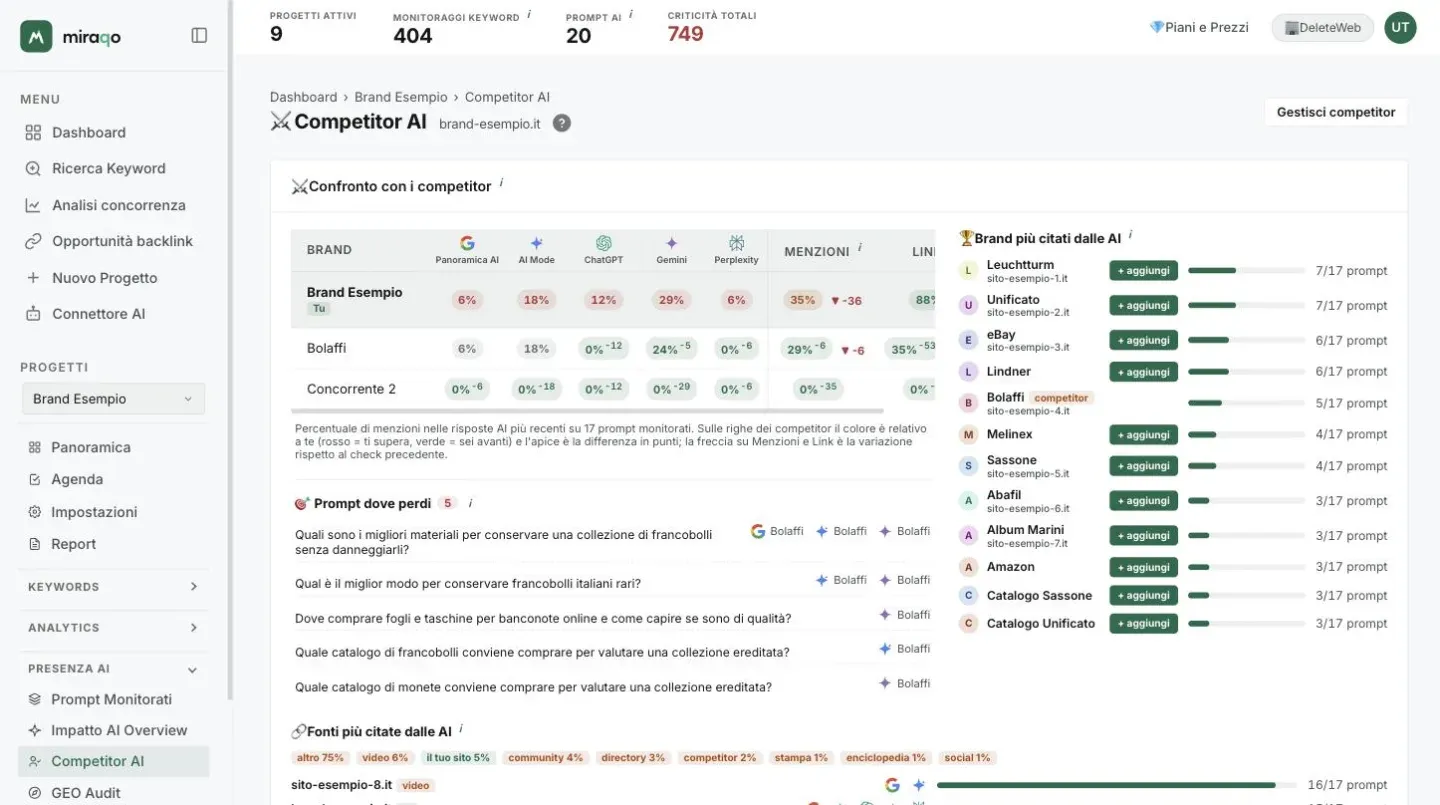Expand the ANALYTICS sidebar section
The height and width of the screenshot is (805, 1440).
coord(113,628)
